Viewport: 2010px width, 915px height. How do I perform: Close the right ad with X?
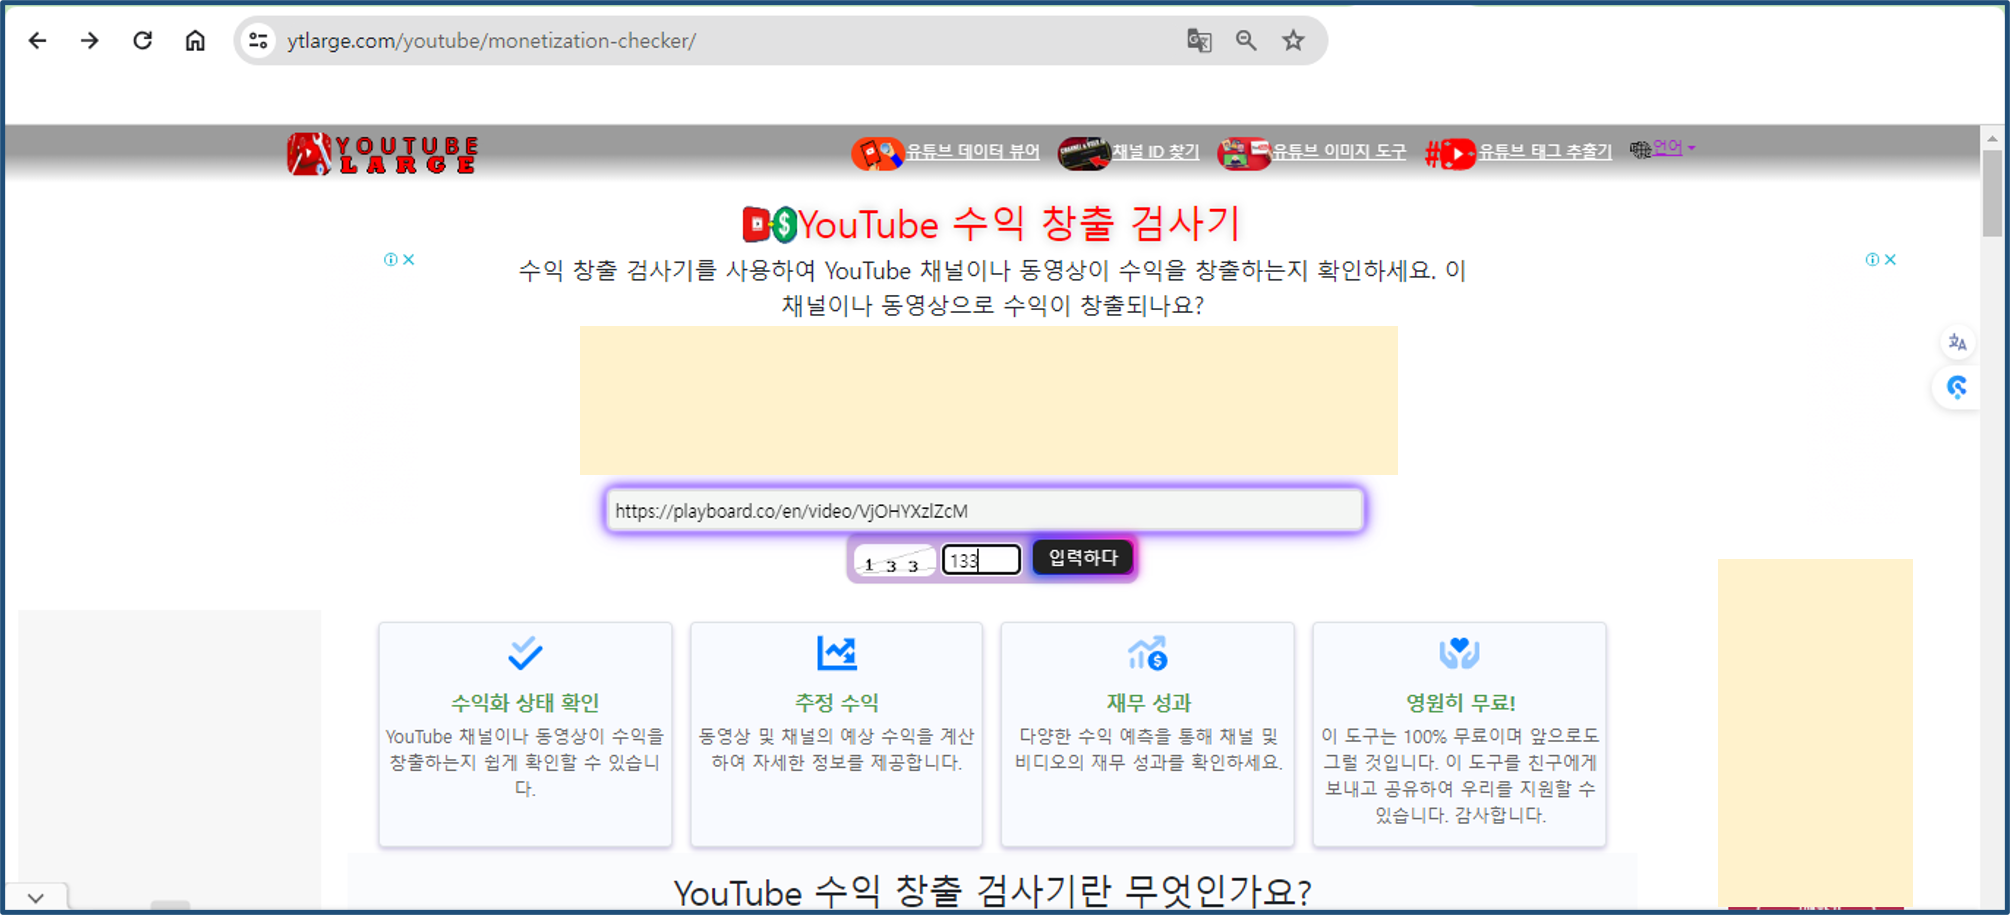[x=1890, y=259]
